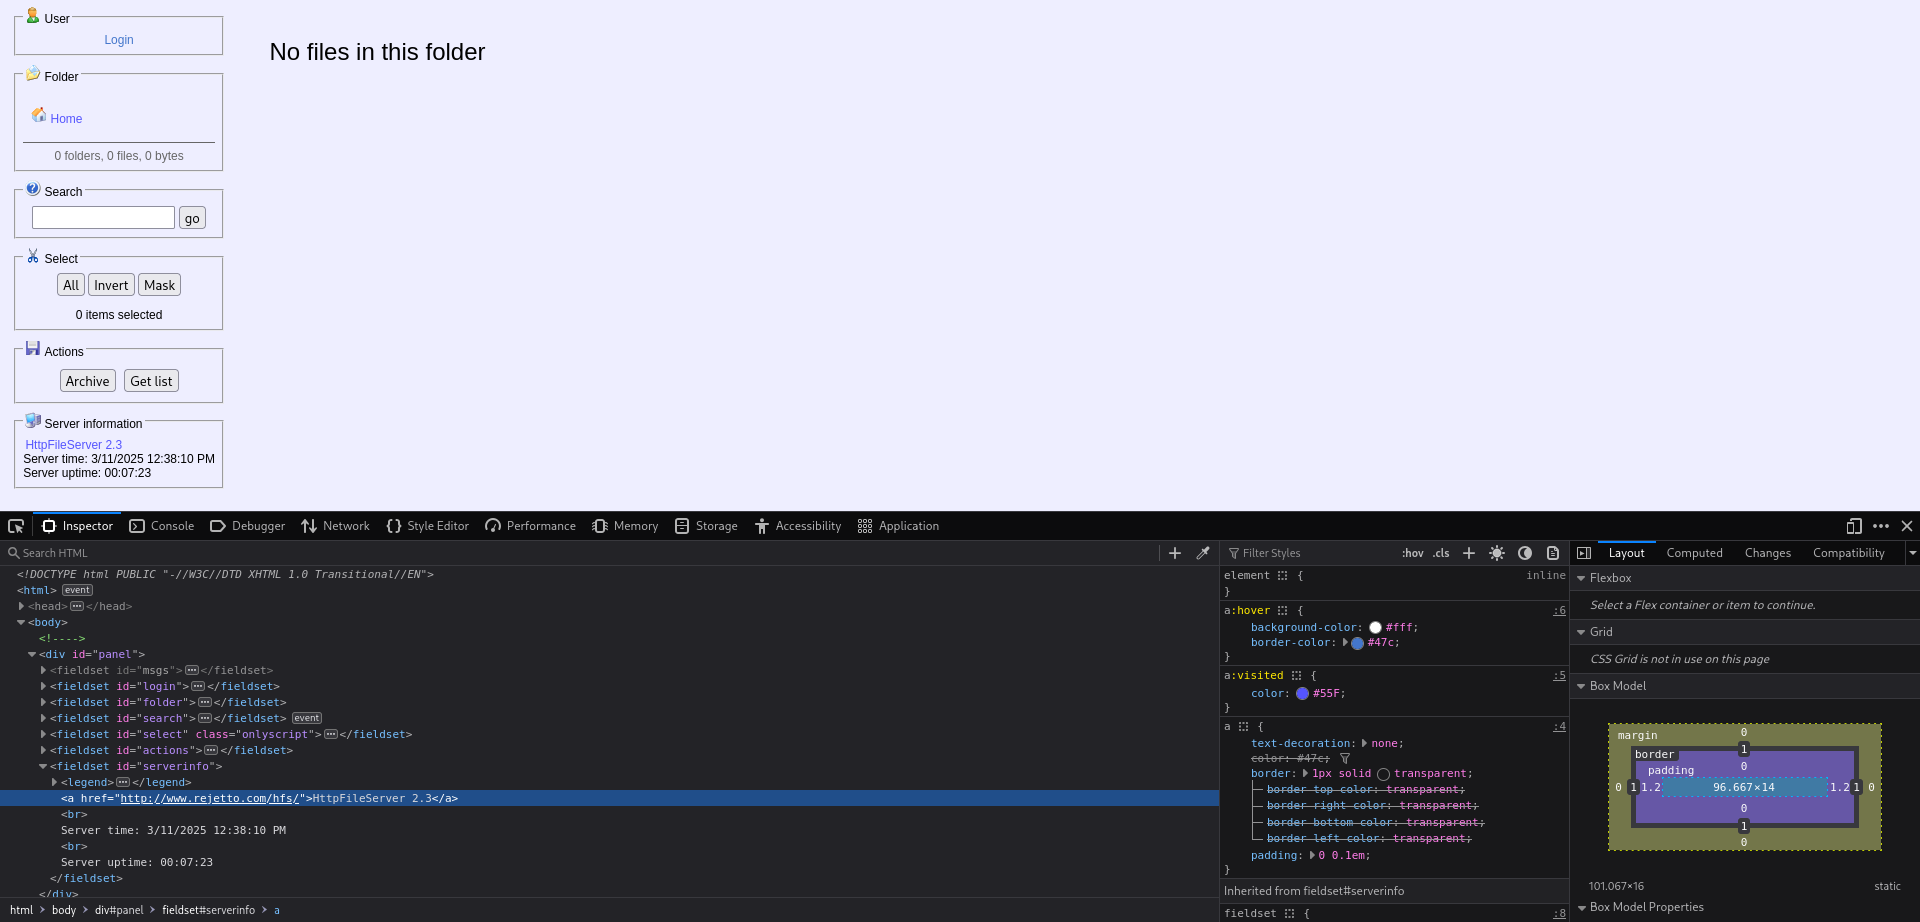This screenshot has width=1920, height=922.
Task: Open the Computed tab
Action: (1694, 553)
